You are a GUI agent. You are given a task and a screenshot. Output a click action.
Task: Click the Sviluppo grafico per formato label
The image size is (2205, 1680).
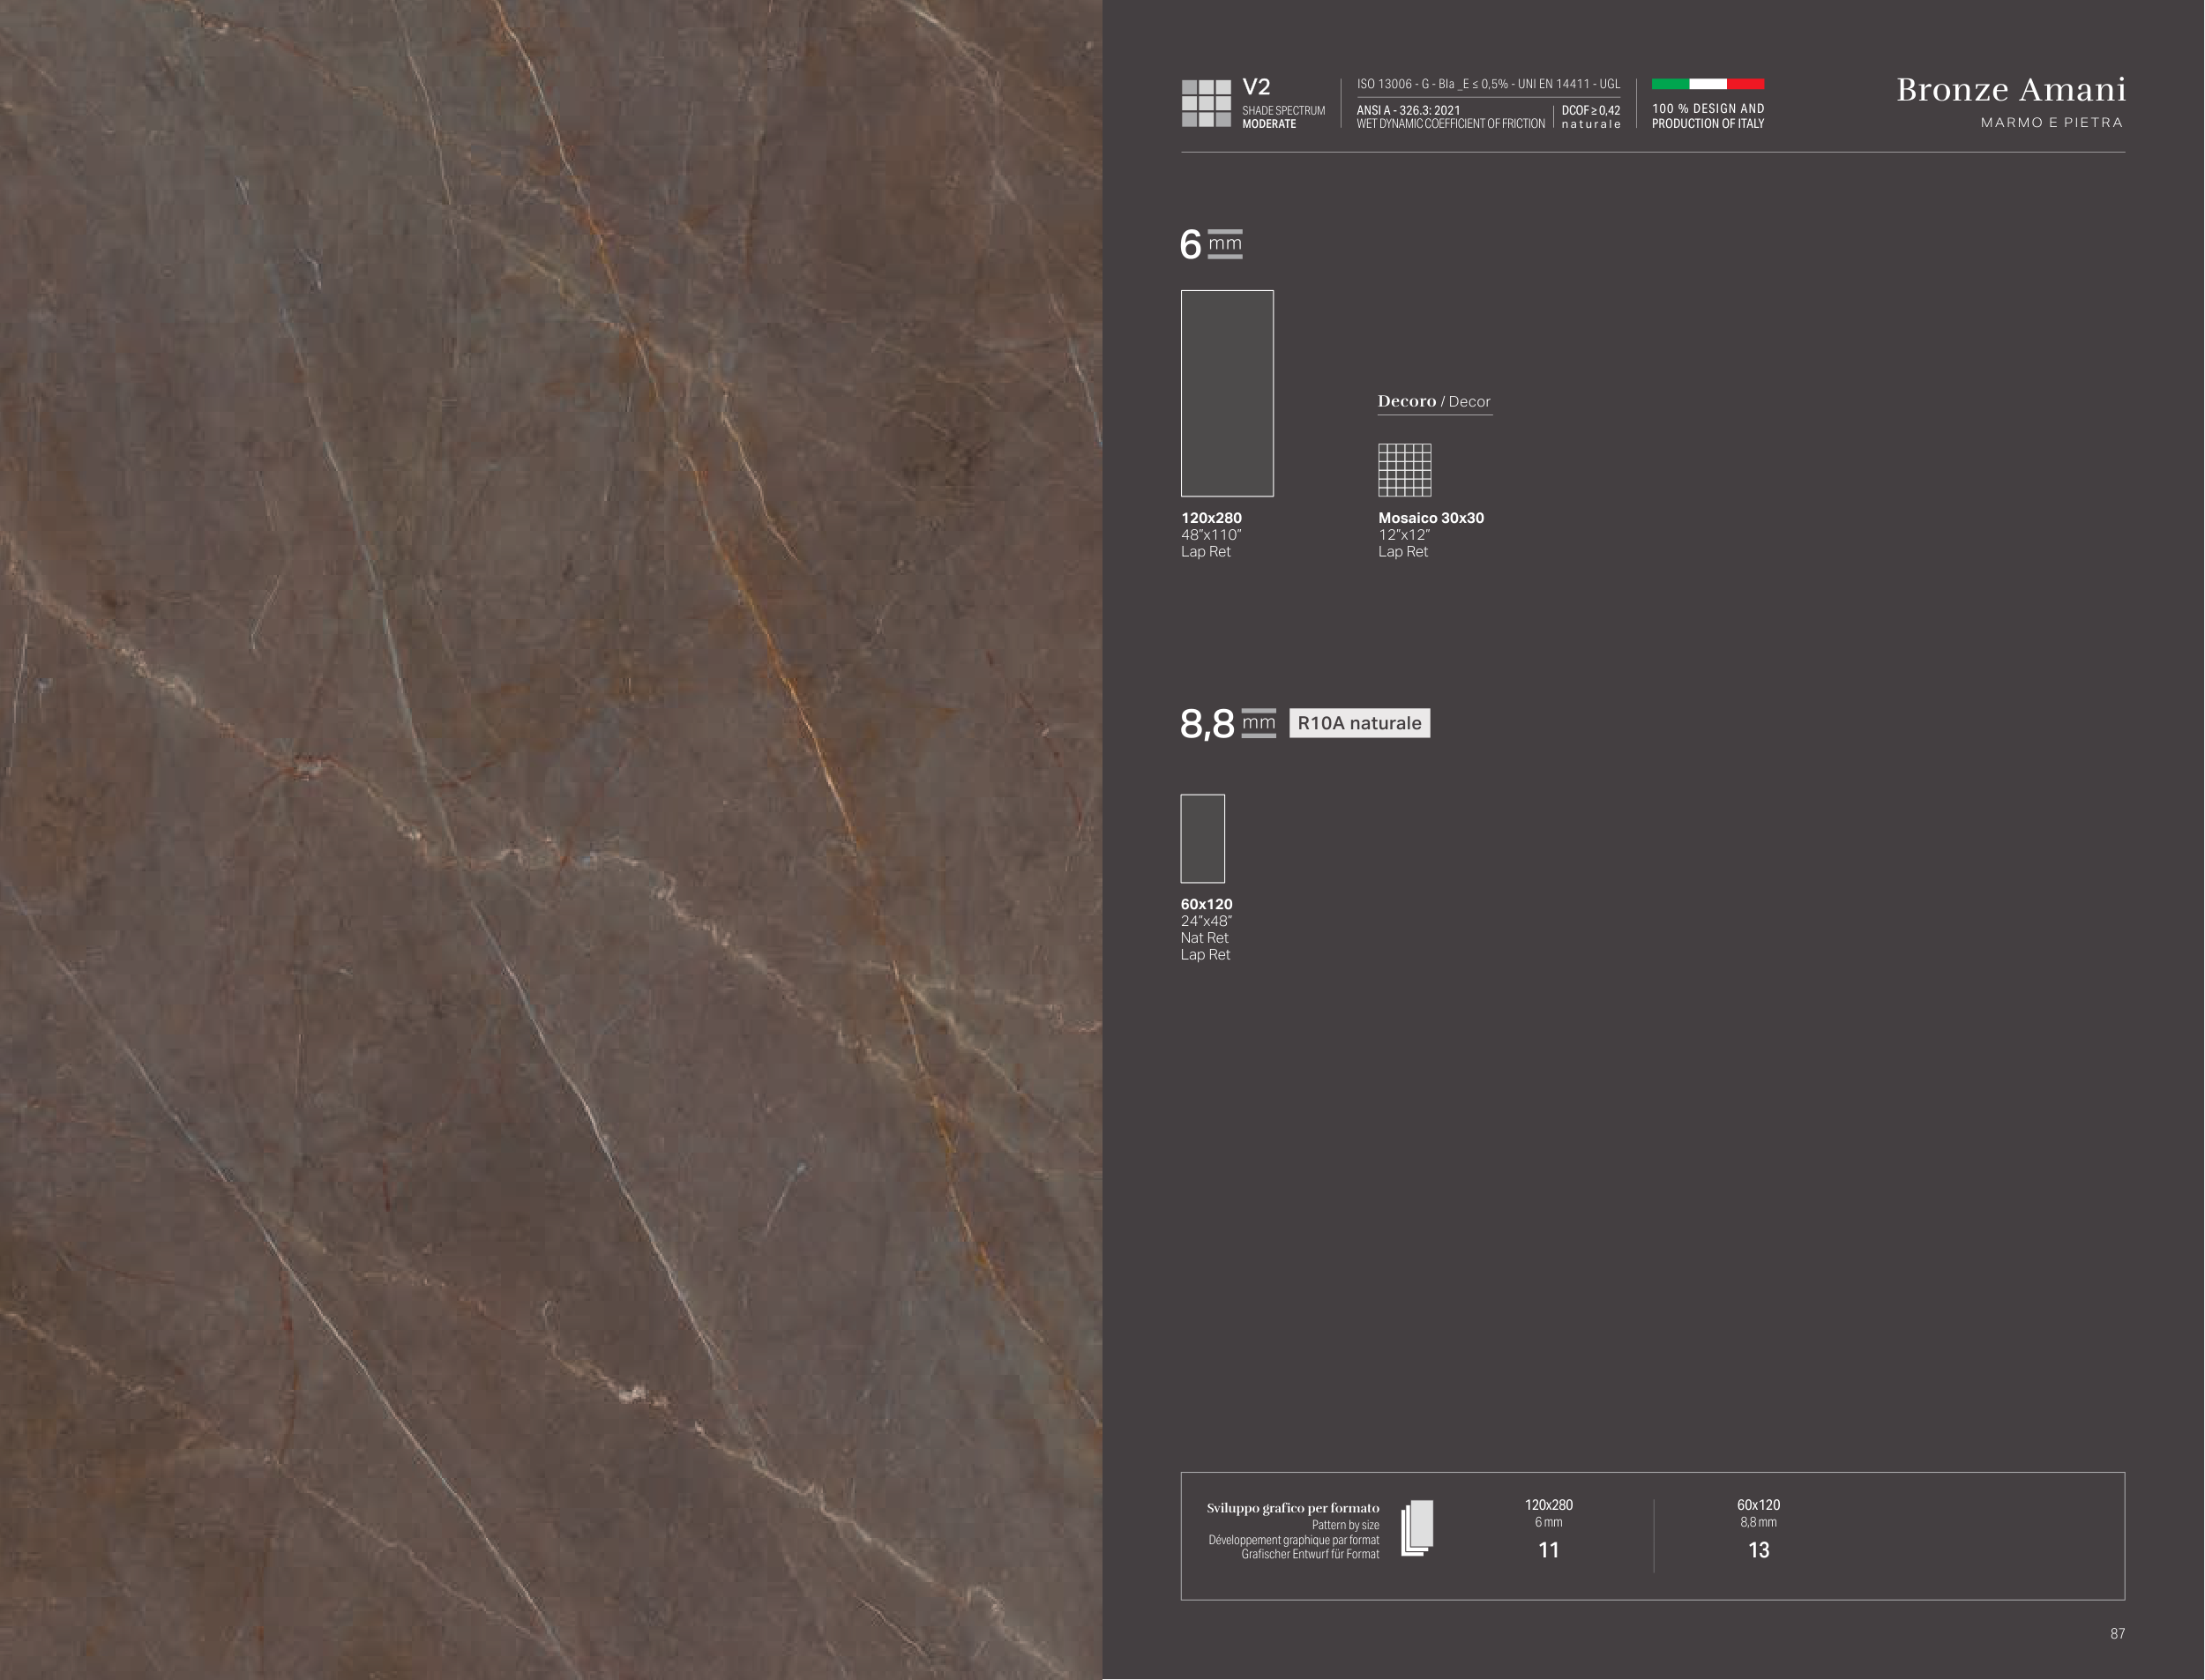point(1292,1508)
